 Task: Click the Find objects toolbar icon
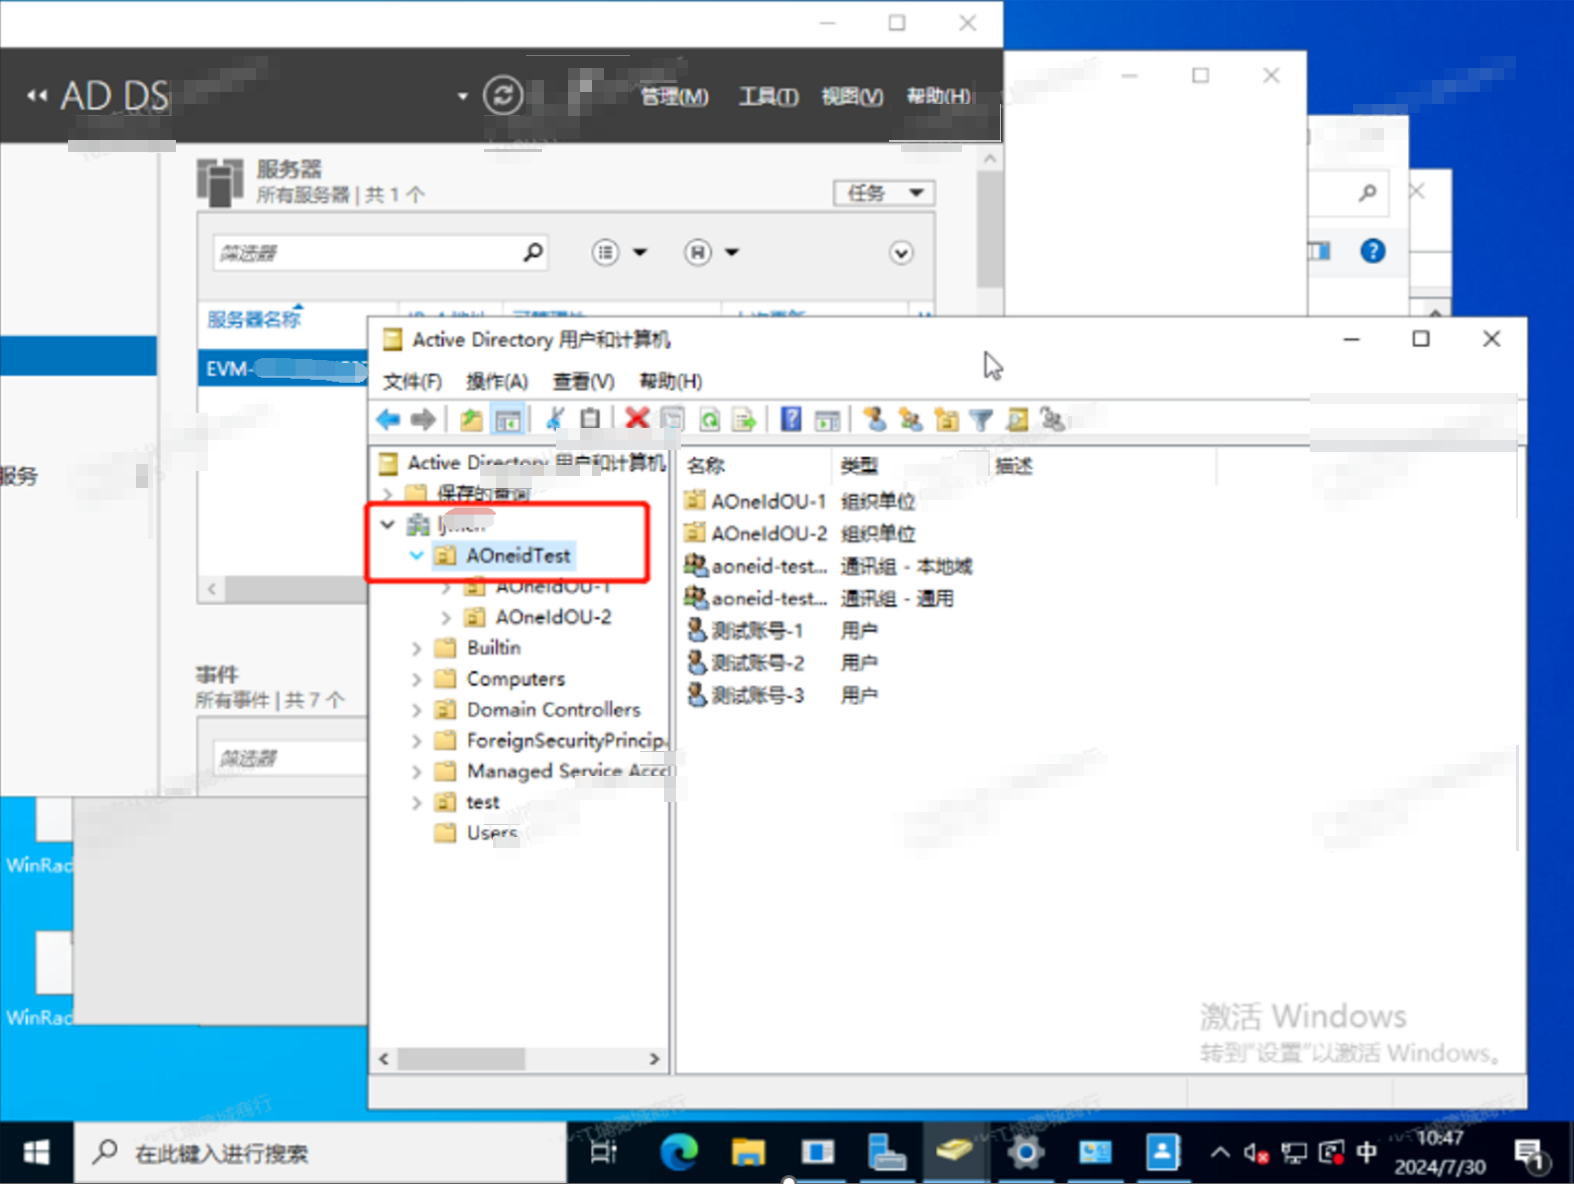[1017, 420]
